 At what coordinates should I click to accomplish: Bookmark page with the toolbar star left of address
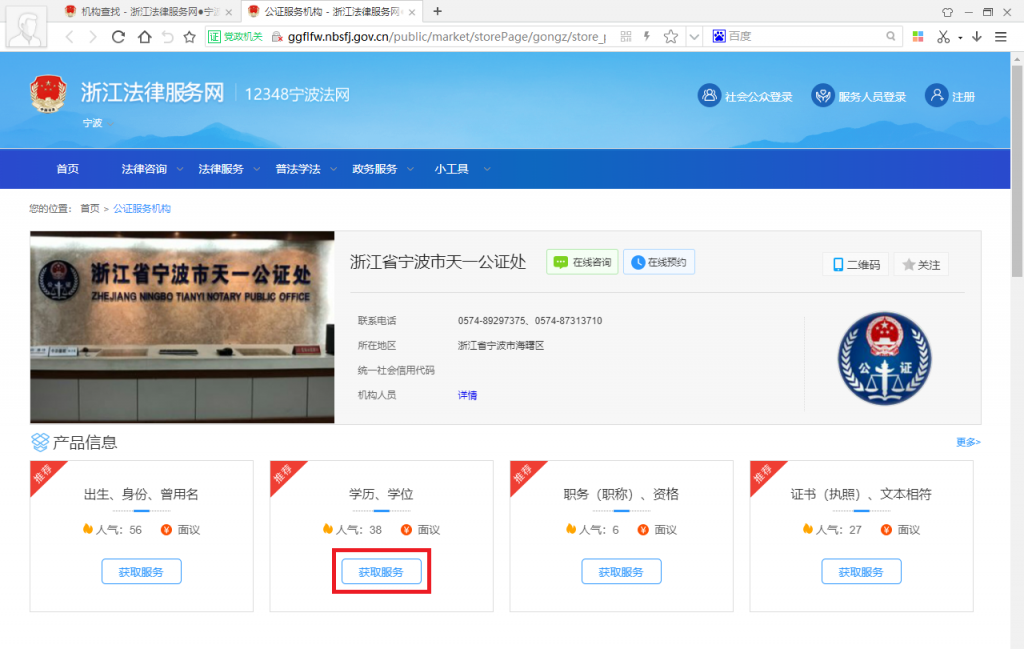point(189,37)
